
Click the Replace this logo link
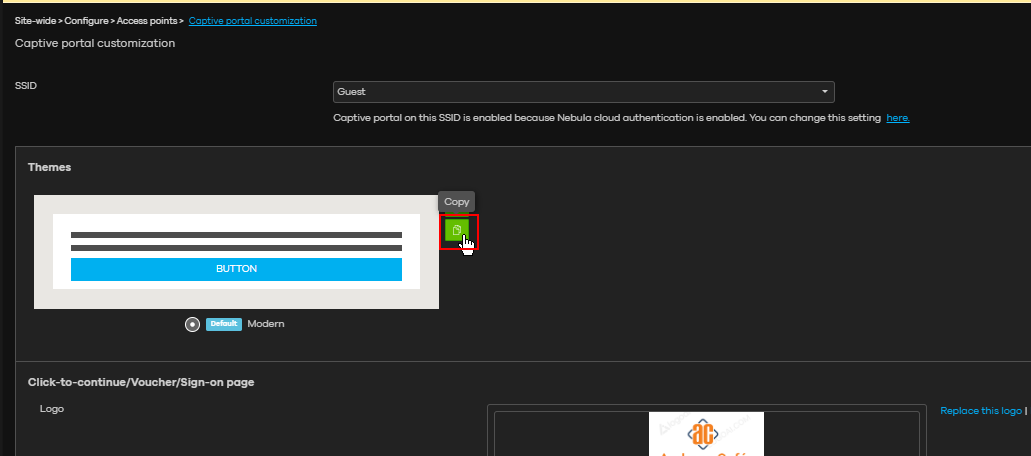[x=980, y=411]
